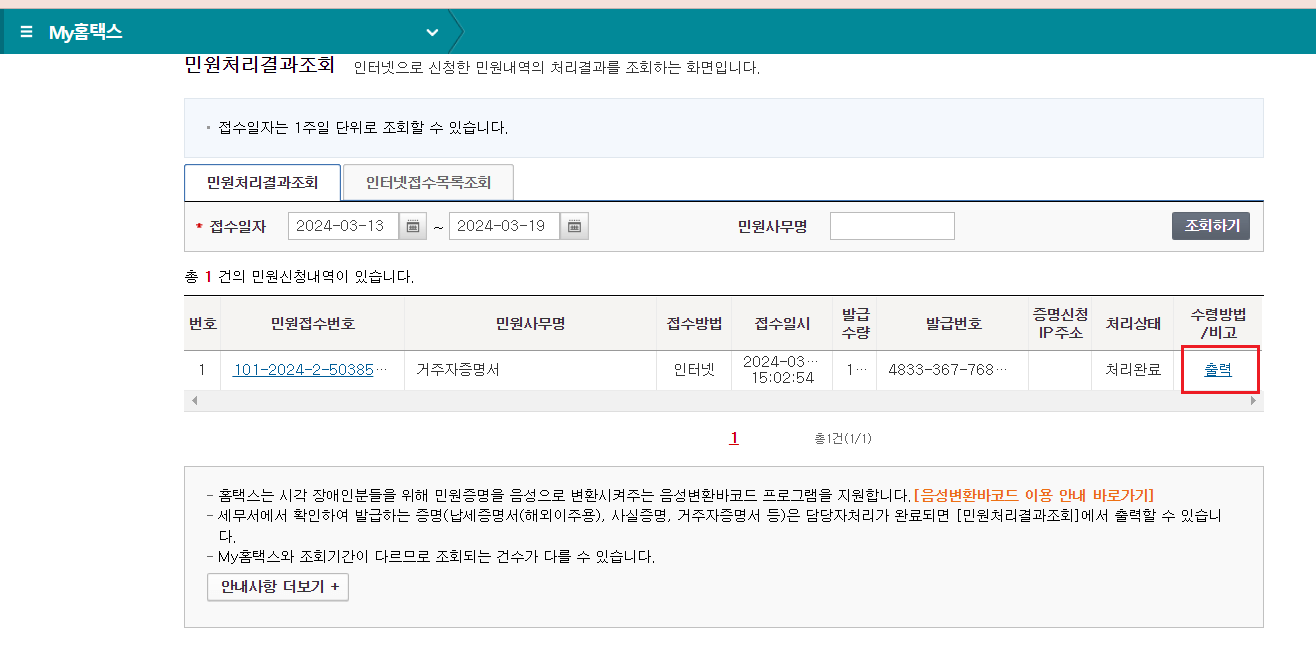
Task: Click the 안내사항 더보기 button
Action: (277, 587)
